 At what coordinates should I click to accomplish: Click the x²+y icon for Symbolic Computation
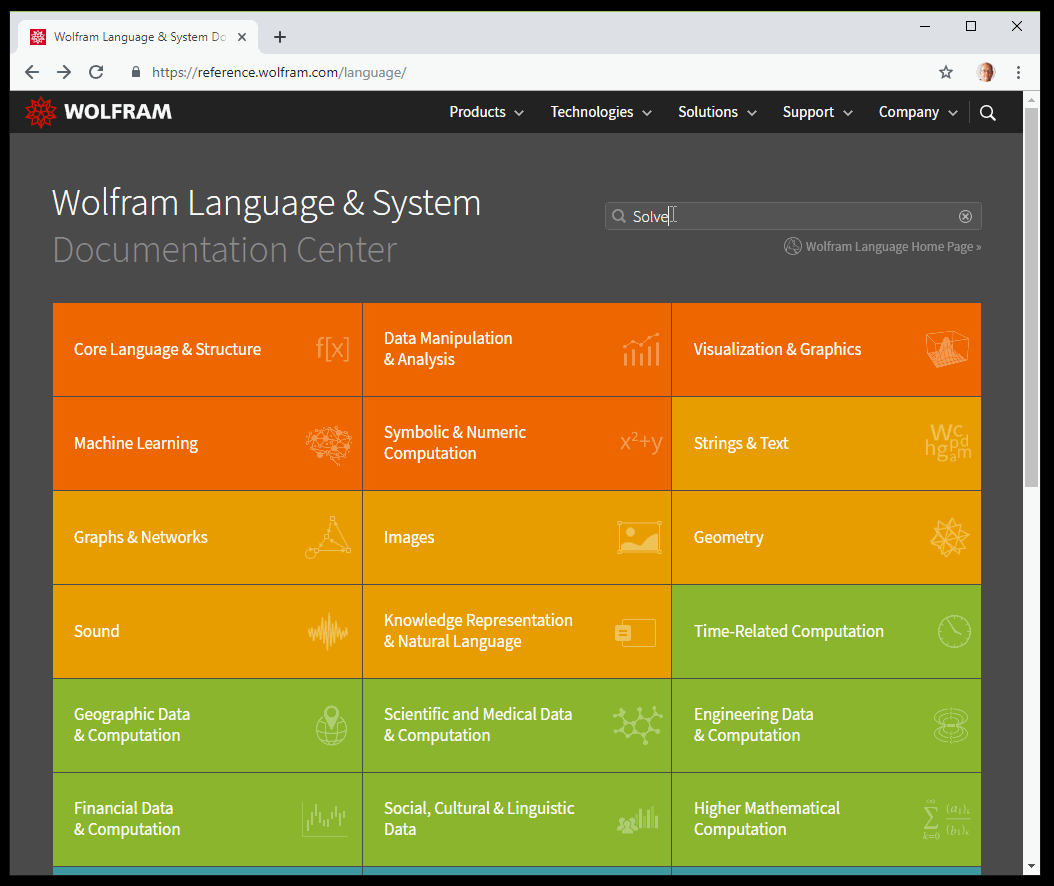pos(641,442)
